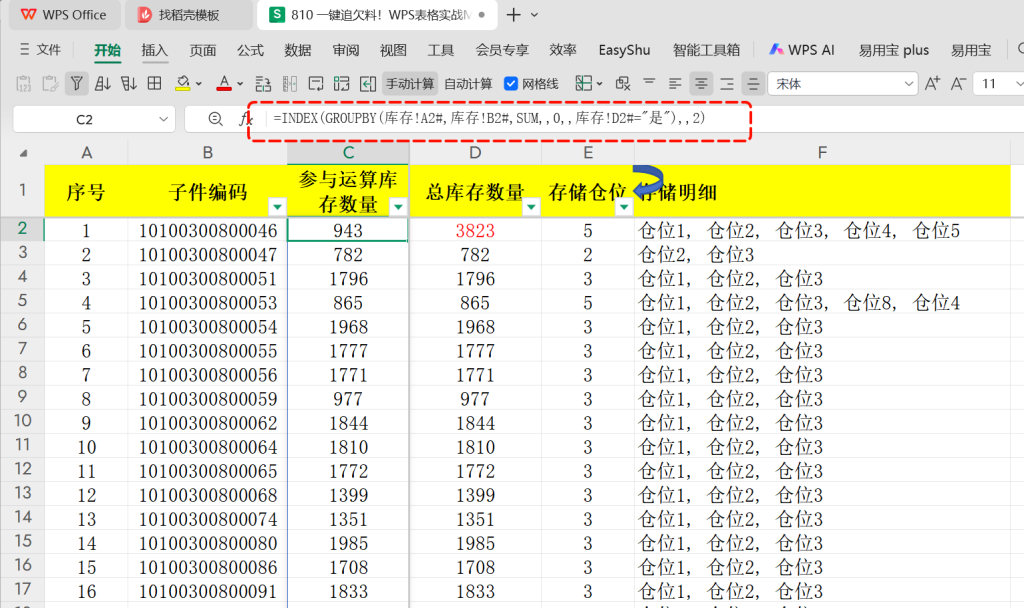Switch to automatic calculation (自动计算)
Viewport: 1024px width, 608px height.
click(x=468, y=84)
